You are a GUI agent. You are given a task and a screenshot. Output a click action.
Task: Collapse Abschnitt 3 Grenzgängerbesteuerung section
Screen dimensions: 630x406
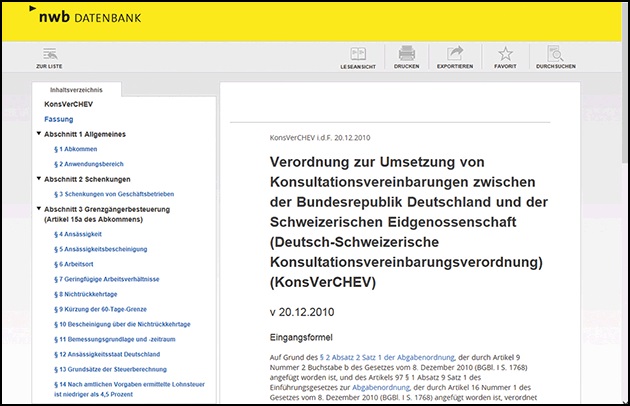coord(38,209)
